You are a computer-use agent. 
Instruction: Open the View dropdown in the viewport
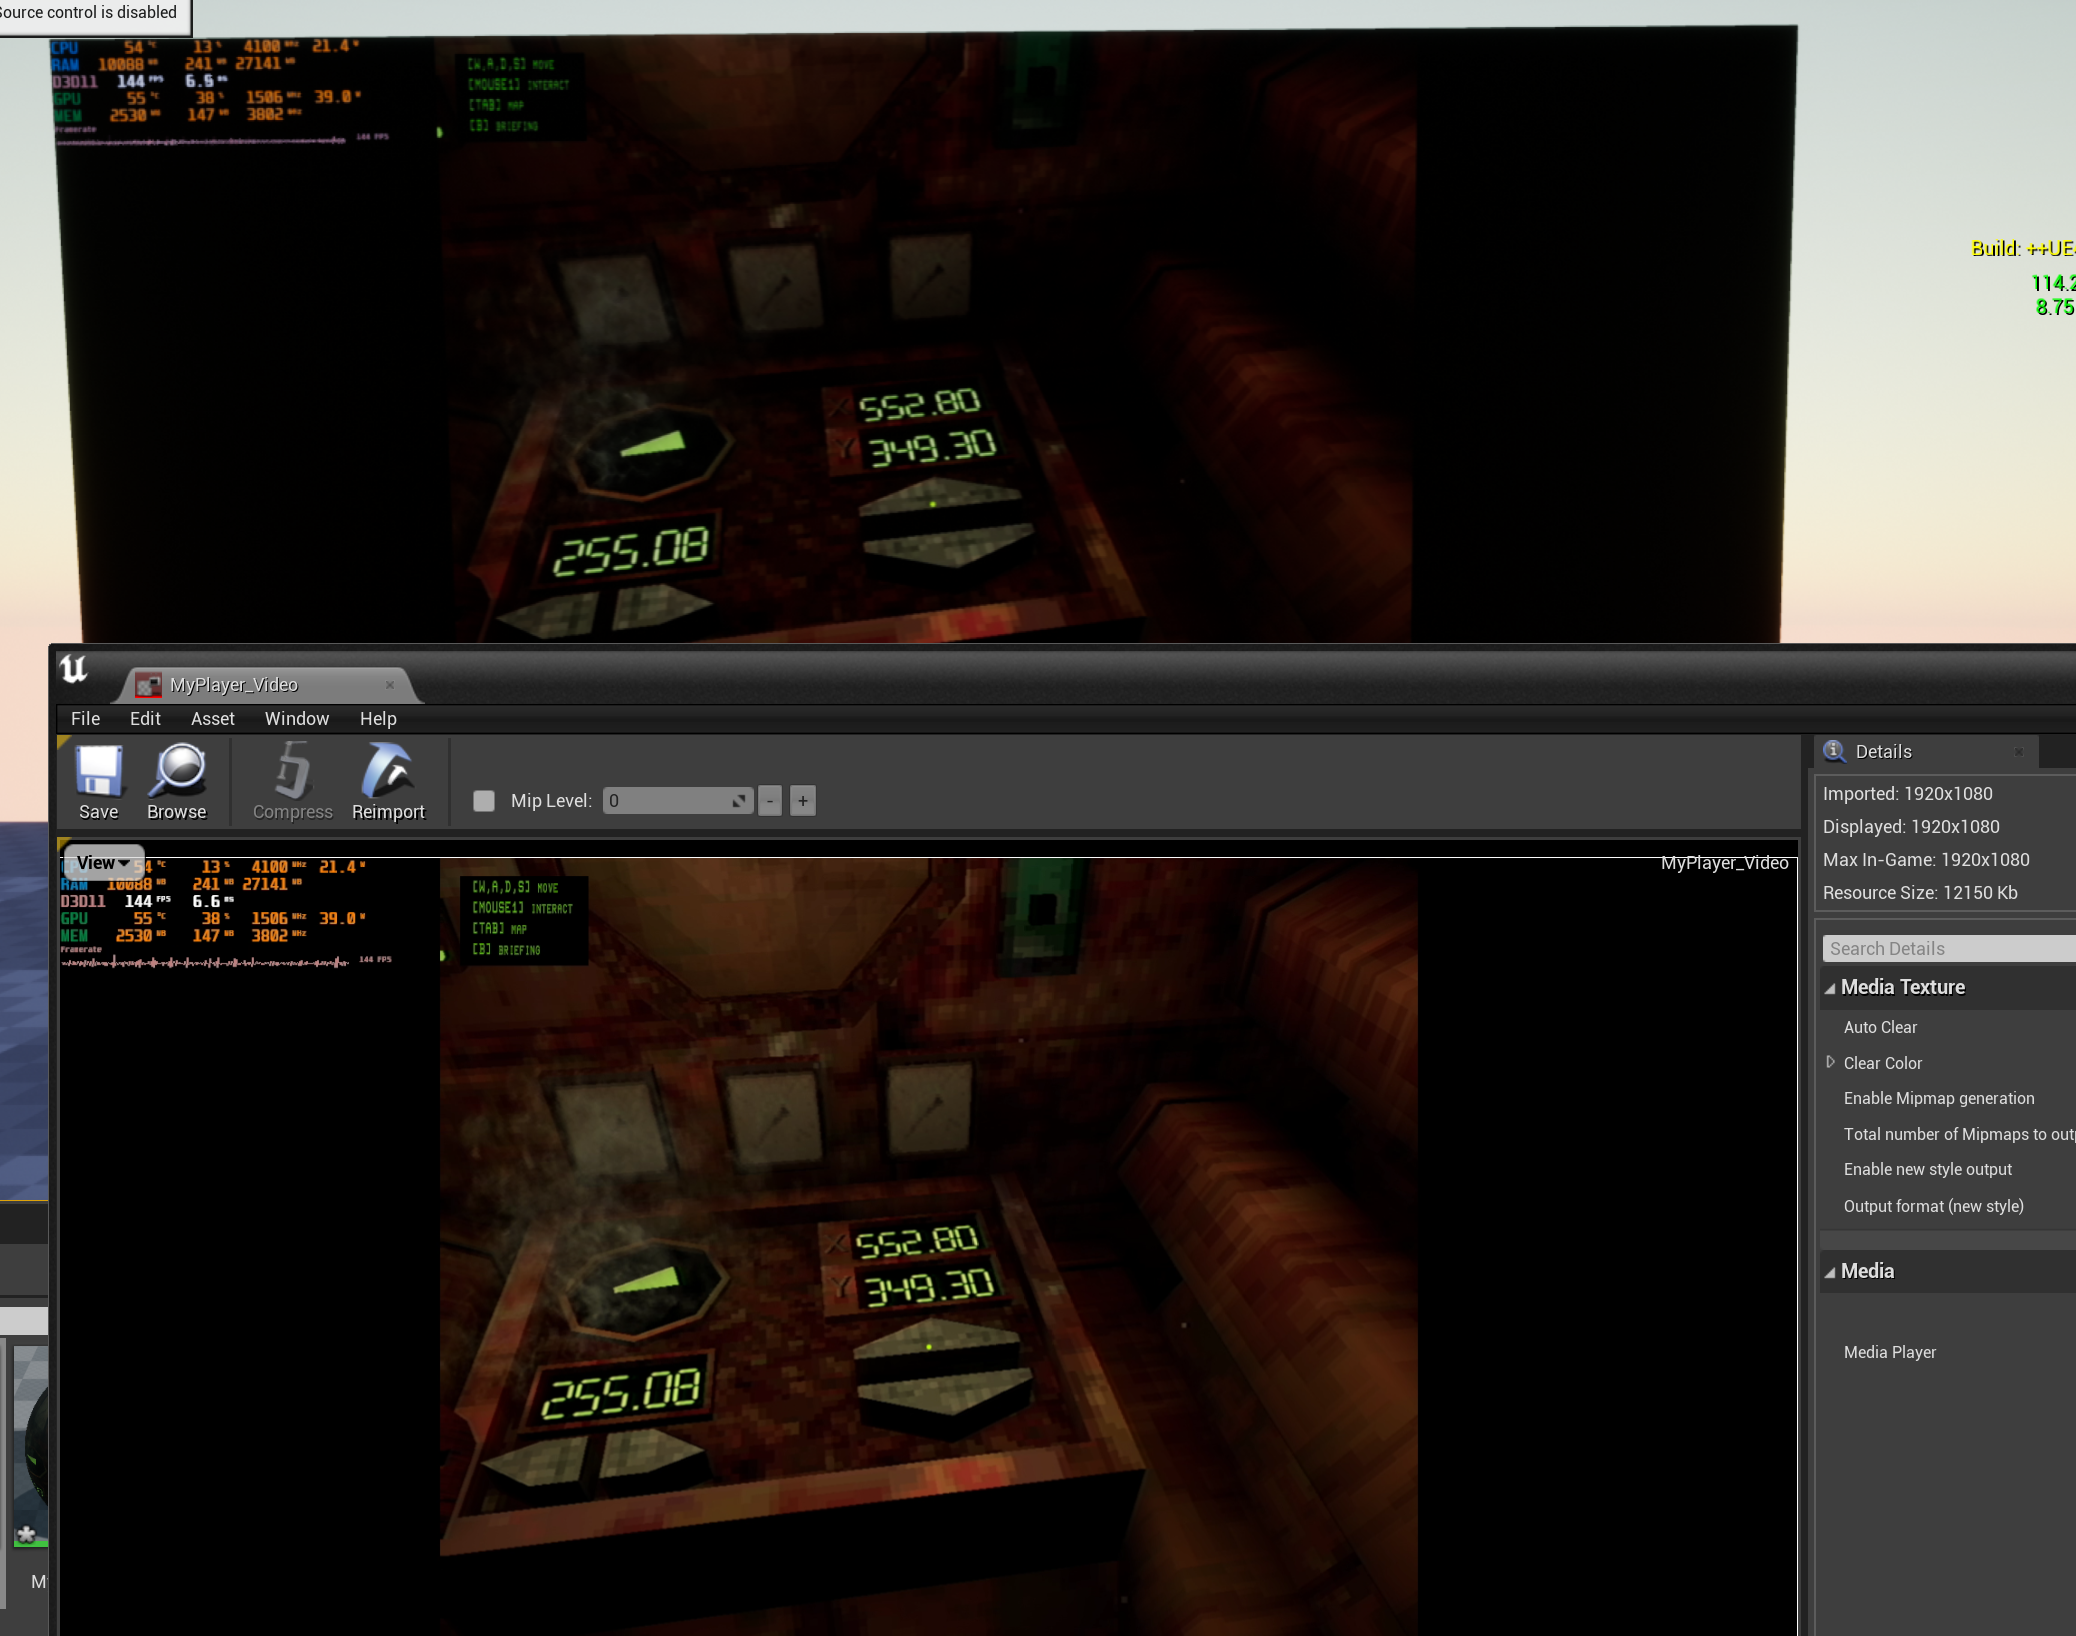[102, 861]
